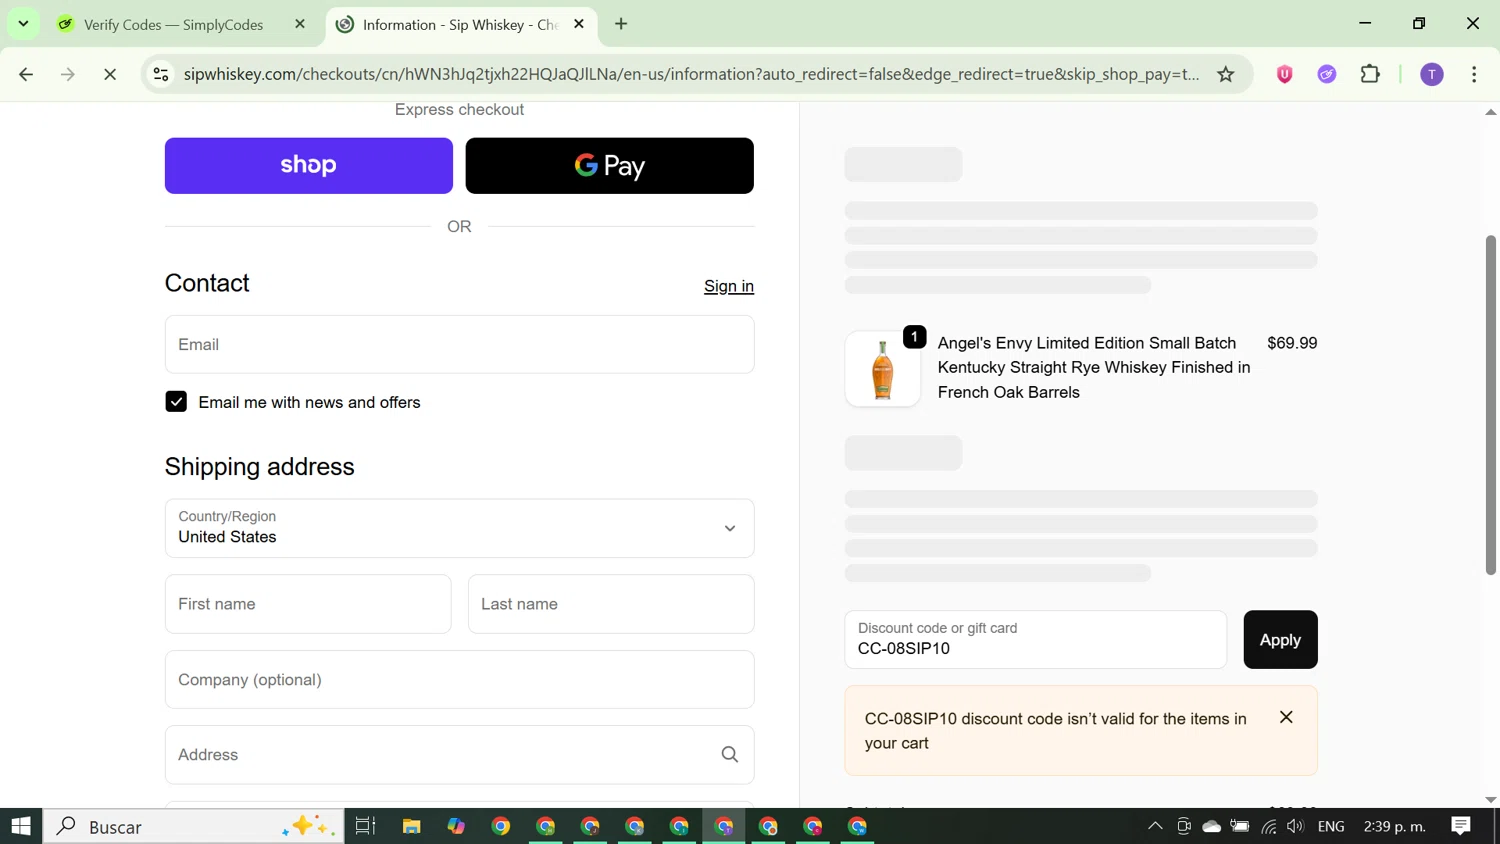
Task: Stop loading the page
Action: click(x=110, y=74)
